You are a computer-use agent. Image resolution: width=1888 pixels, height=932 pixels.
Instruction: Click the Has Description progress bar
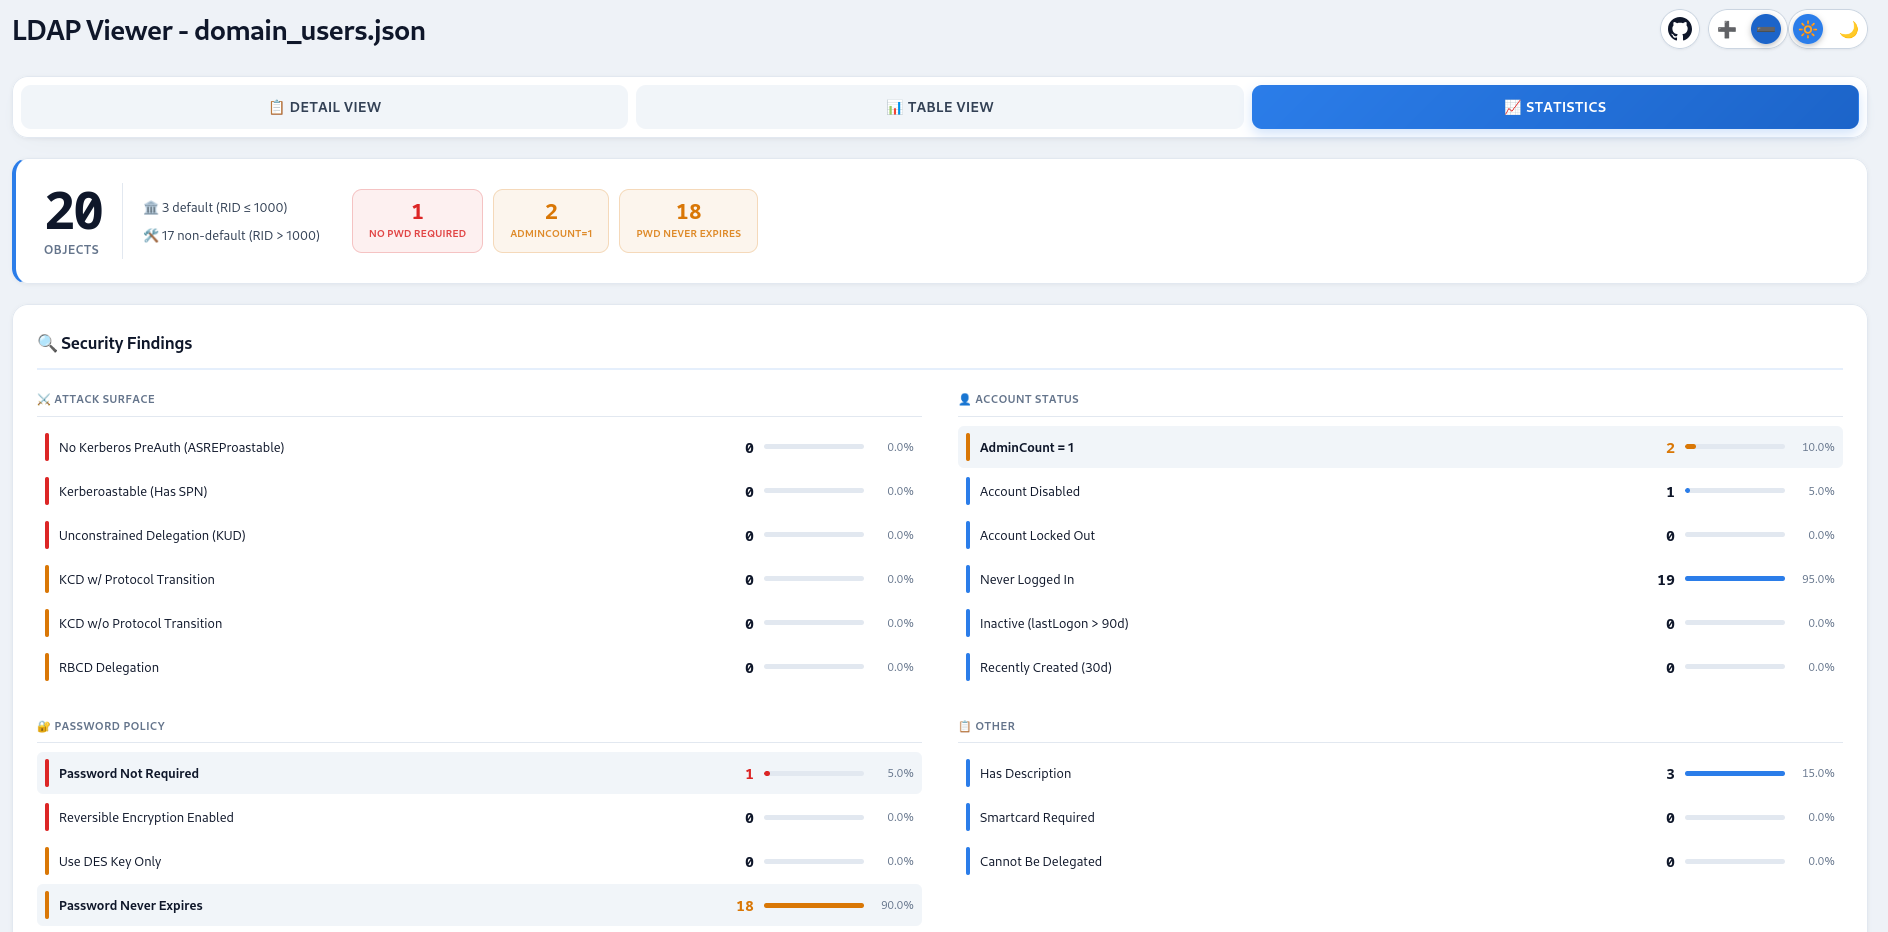pyautogui.click(x=1735, y=773)
